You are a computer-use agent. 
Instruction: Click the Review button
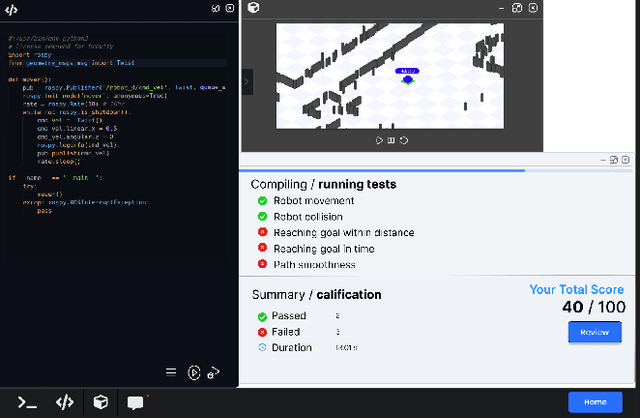coord(594,332)
